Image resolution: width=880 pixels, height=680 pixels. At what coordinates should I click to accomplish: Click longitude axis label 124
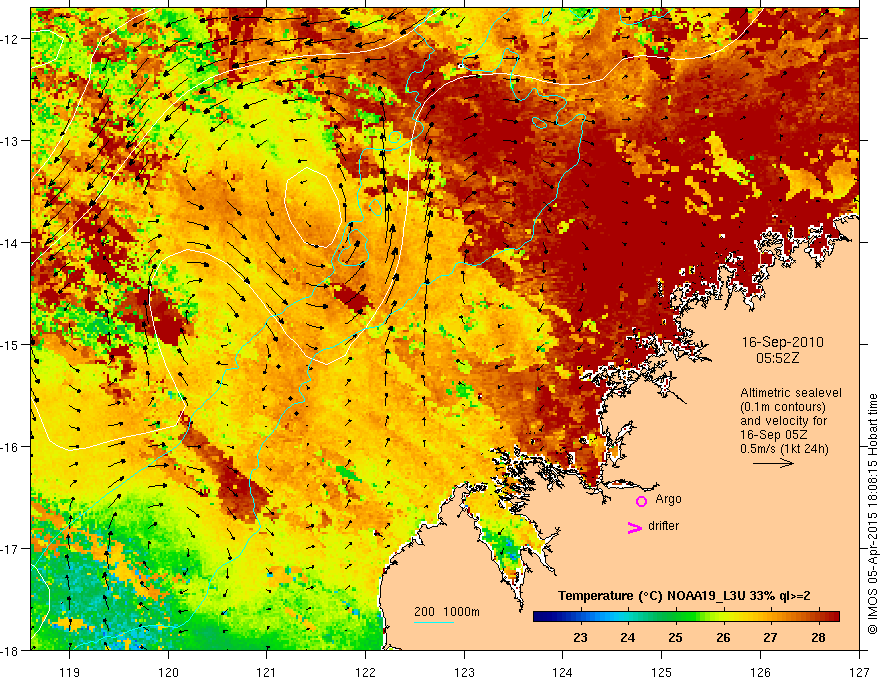tap(563, 672)
